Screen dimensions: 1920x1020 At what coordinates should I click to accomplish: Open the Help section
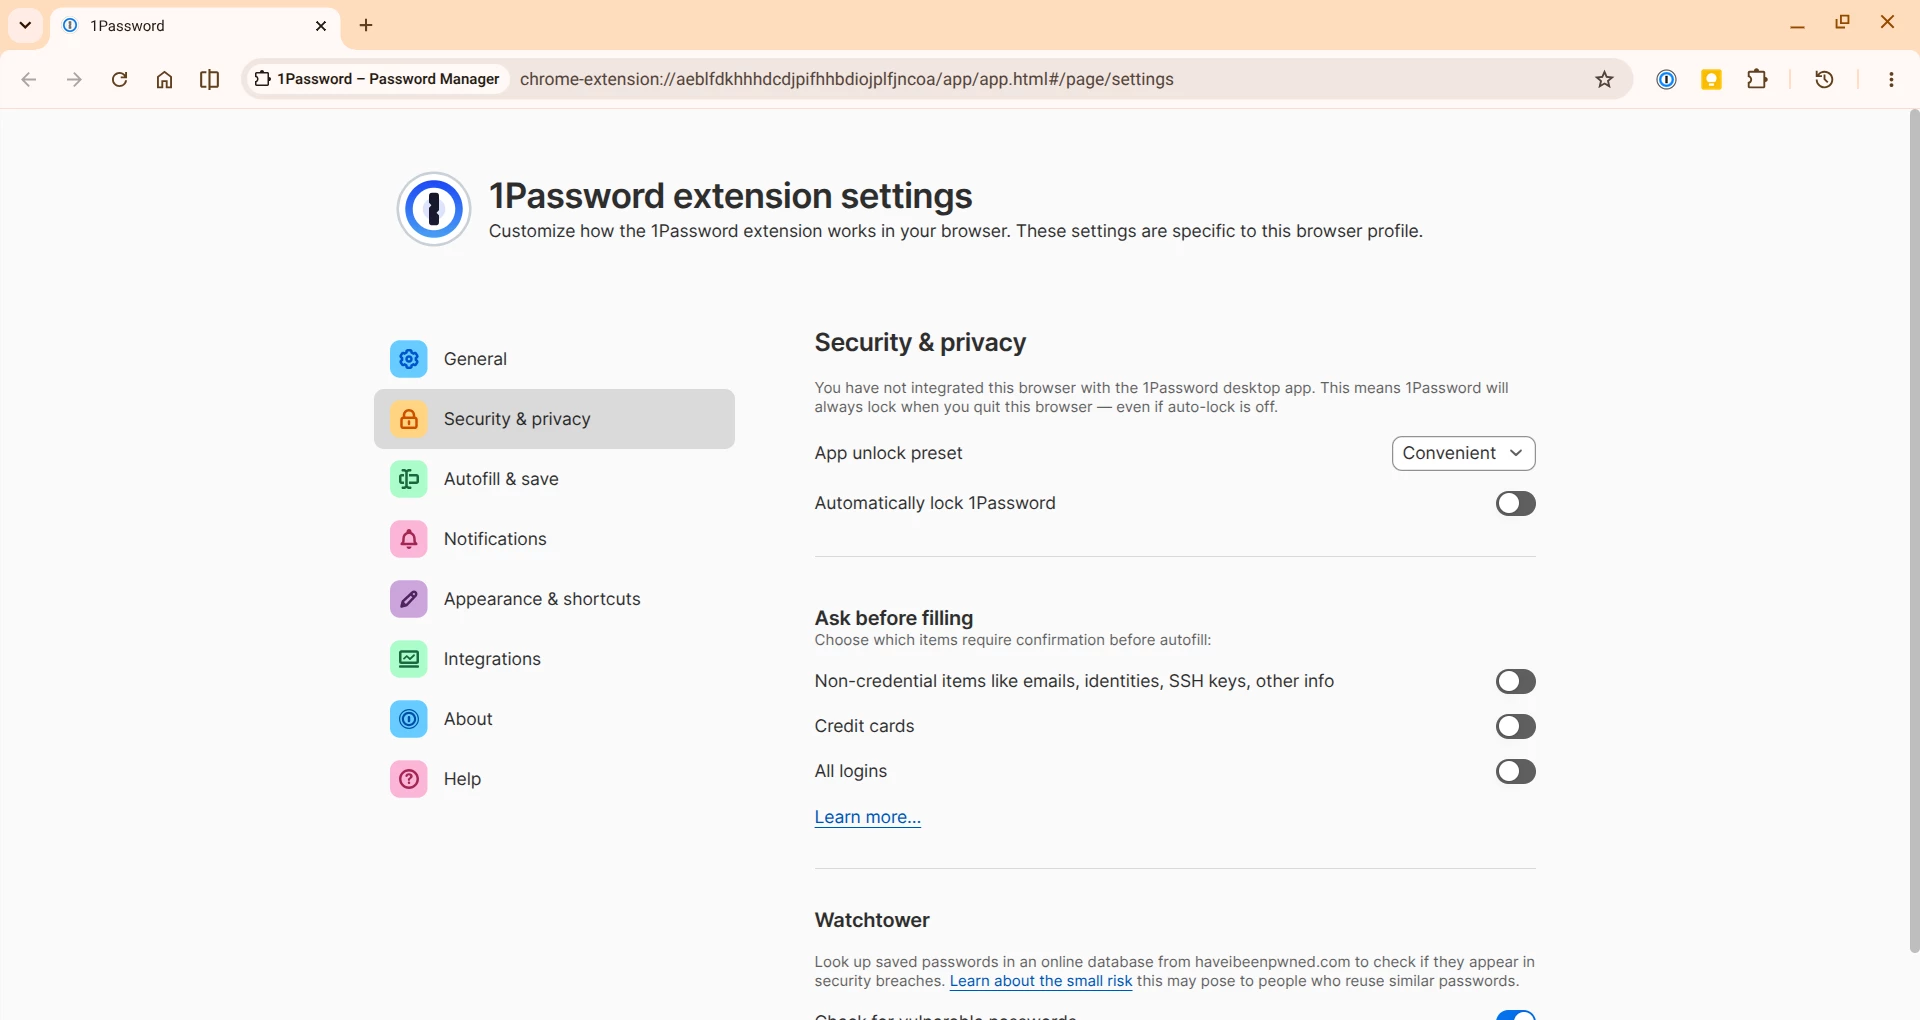pyautogui.click(x=554, y=779)
